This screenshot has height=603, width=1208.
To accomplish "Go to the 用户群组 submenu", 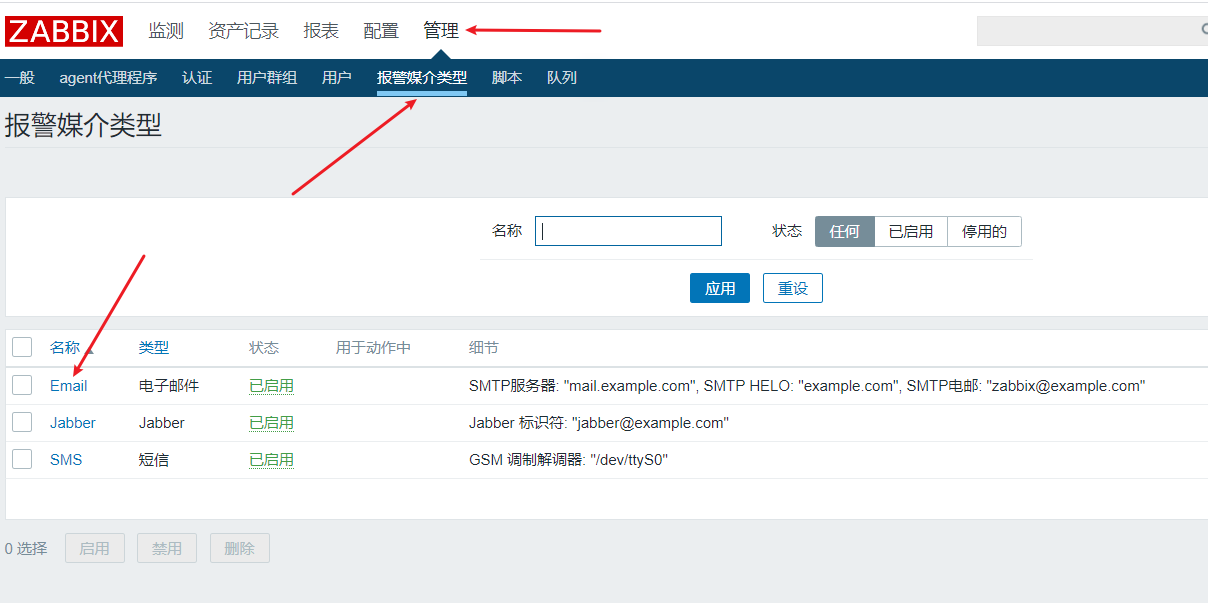I will click(267, 77).
